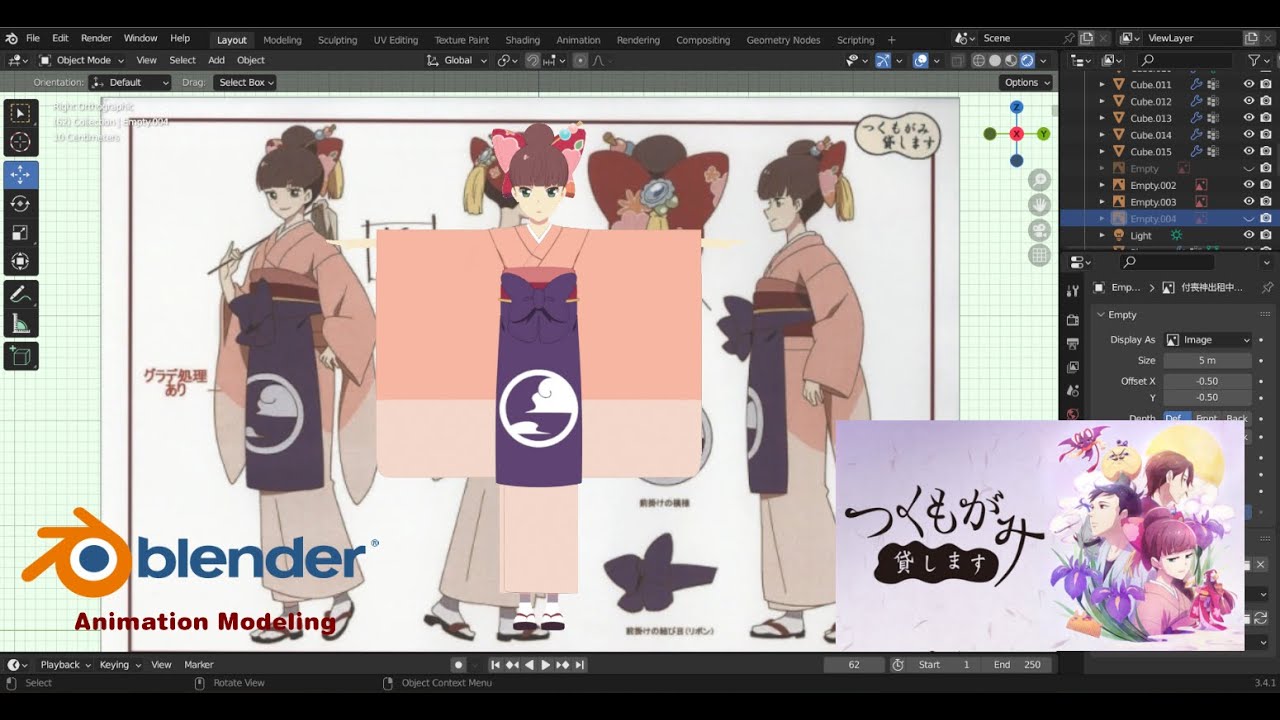Jump to the timeline start frame
This screenshot has height=720, width=1280.
click(x=495, y=665)
